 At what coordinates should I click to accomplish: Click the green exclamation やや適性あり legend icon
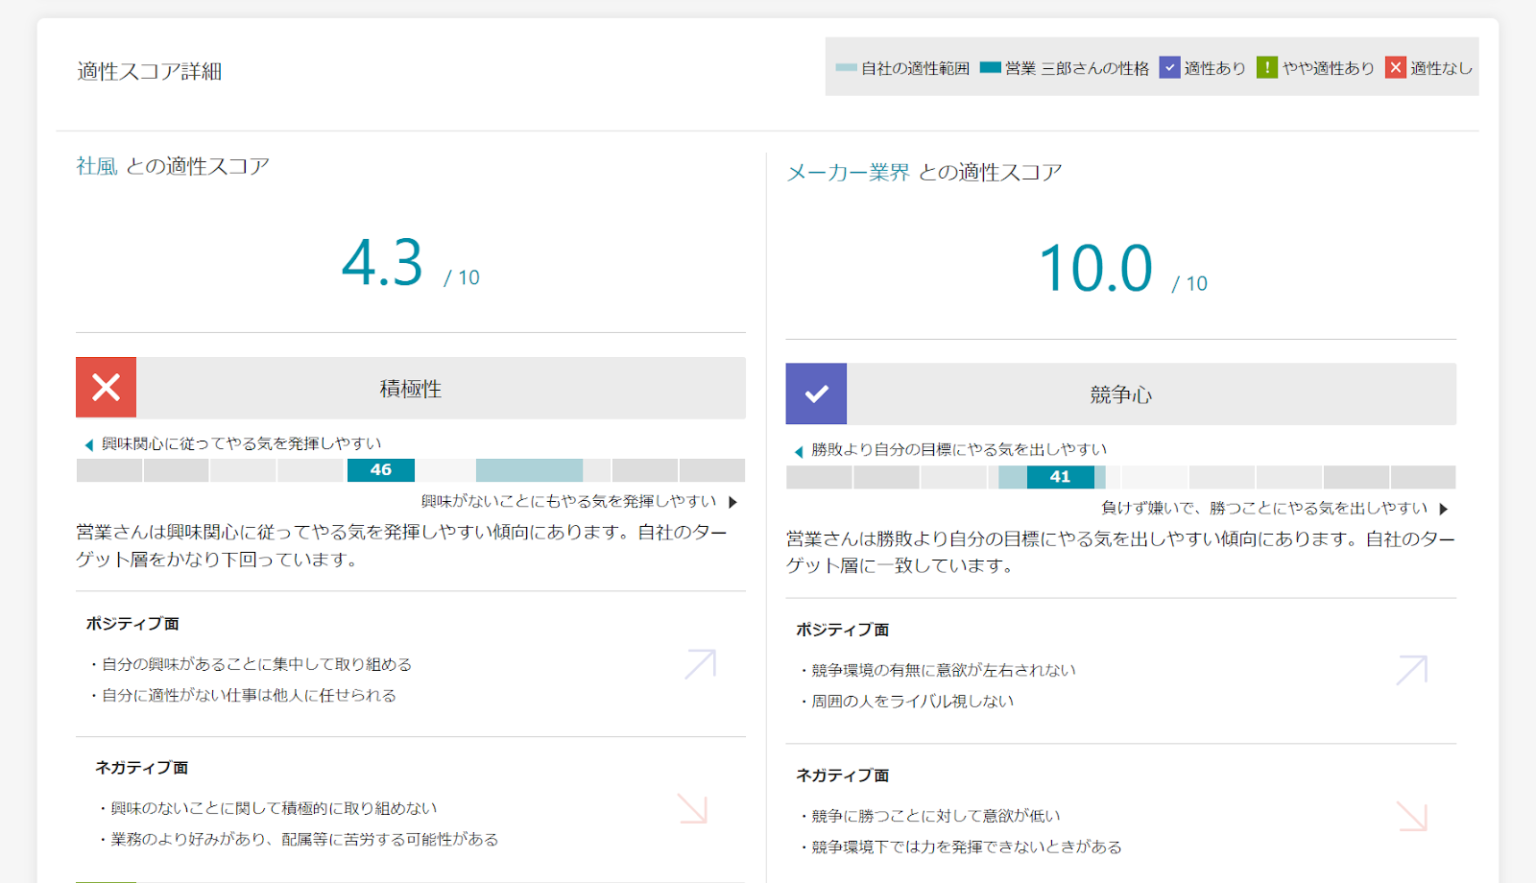point(1267,67)
